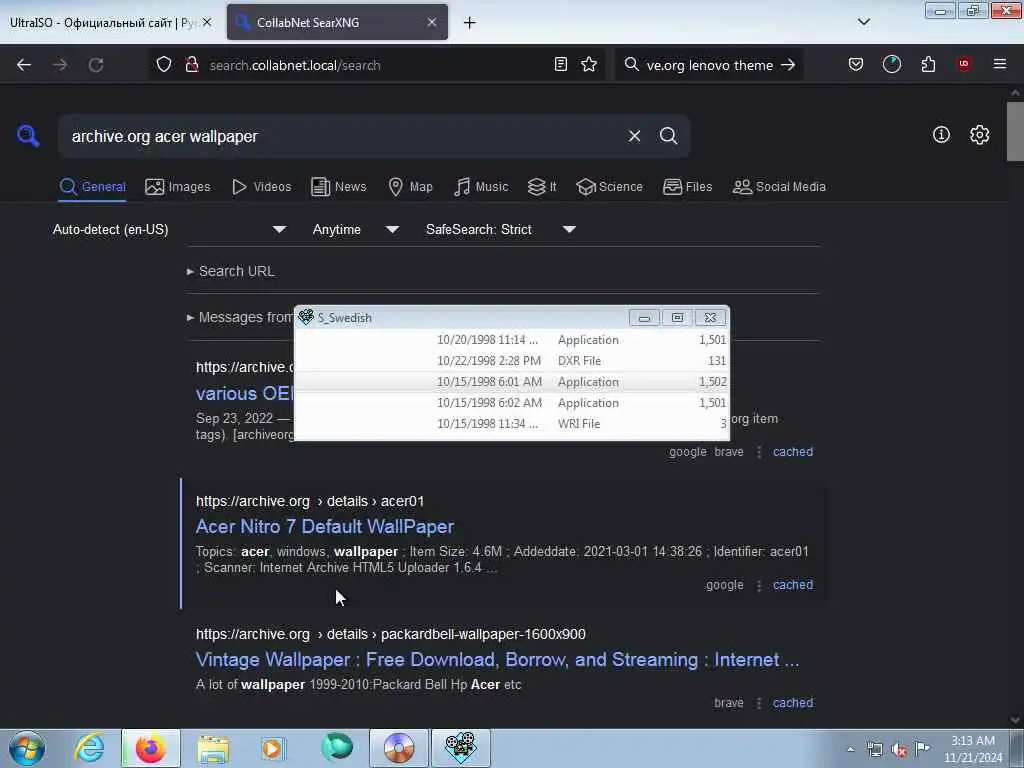This screenshot has width=1024, height=768.
Task: Open the Pocket save icon
Action: coord(856,64)
